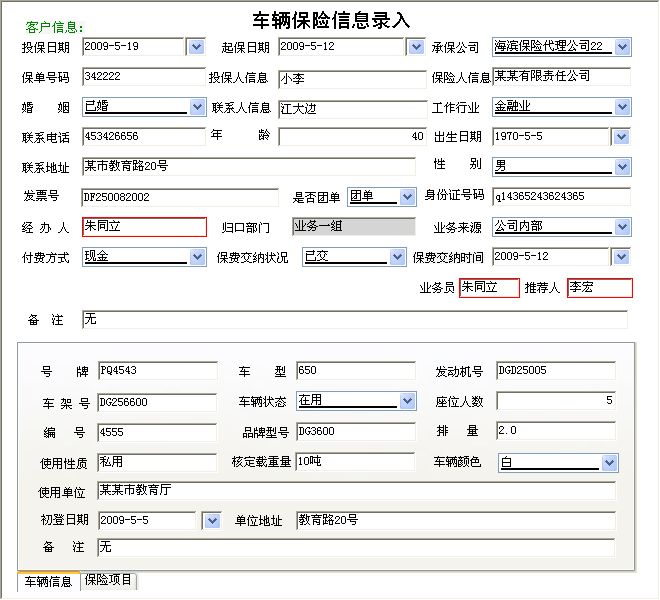
Task: Focus the 推荐人 field with 李宏
Action: pos(599,288)
